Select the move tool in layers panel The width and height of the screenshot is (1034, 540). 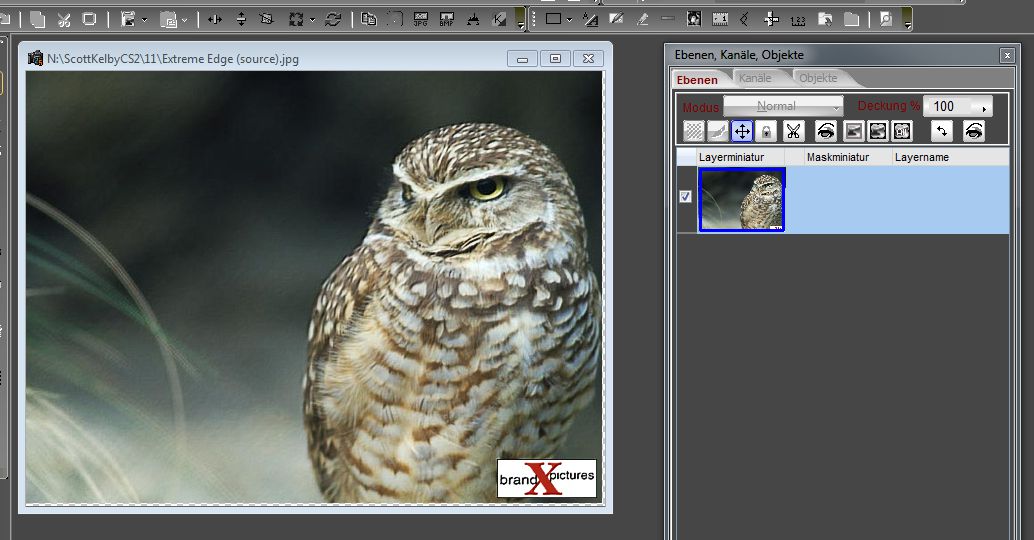pos(742,131)
